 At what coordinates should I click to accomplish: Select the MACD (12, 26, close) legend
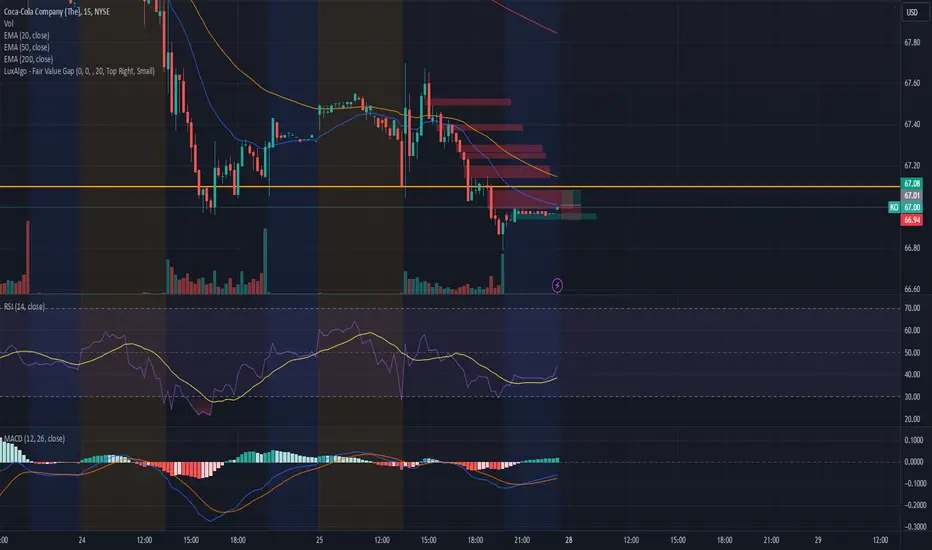point(34,439)
